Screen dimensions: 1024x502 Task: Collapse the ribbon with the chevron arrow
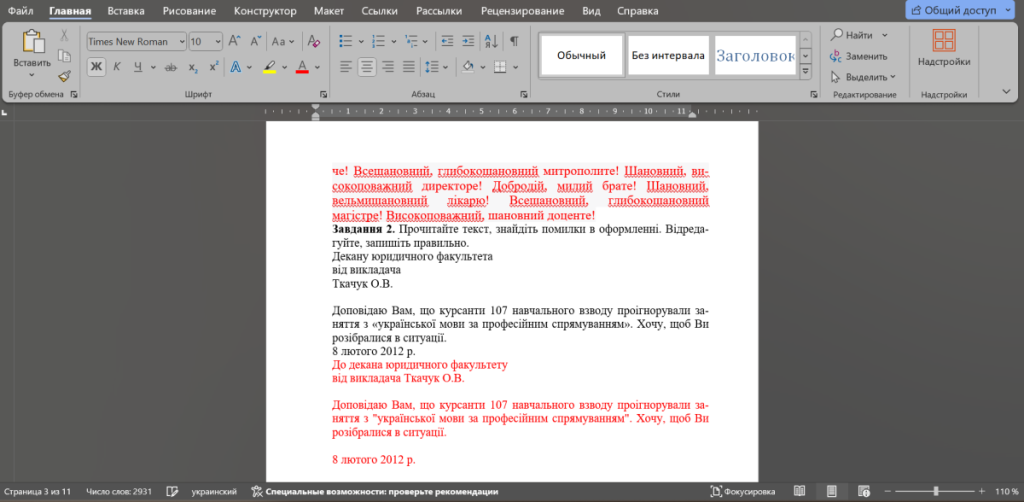tap(1006, 93)
